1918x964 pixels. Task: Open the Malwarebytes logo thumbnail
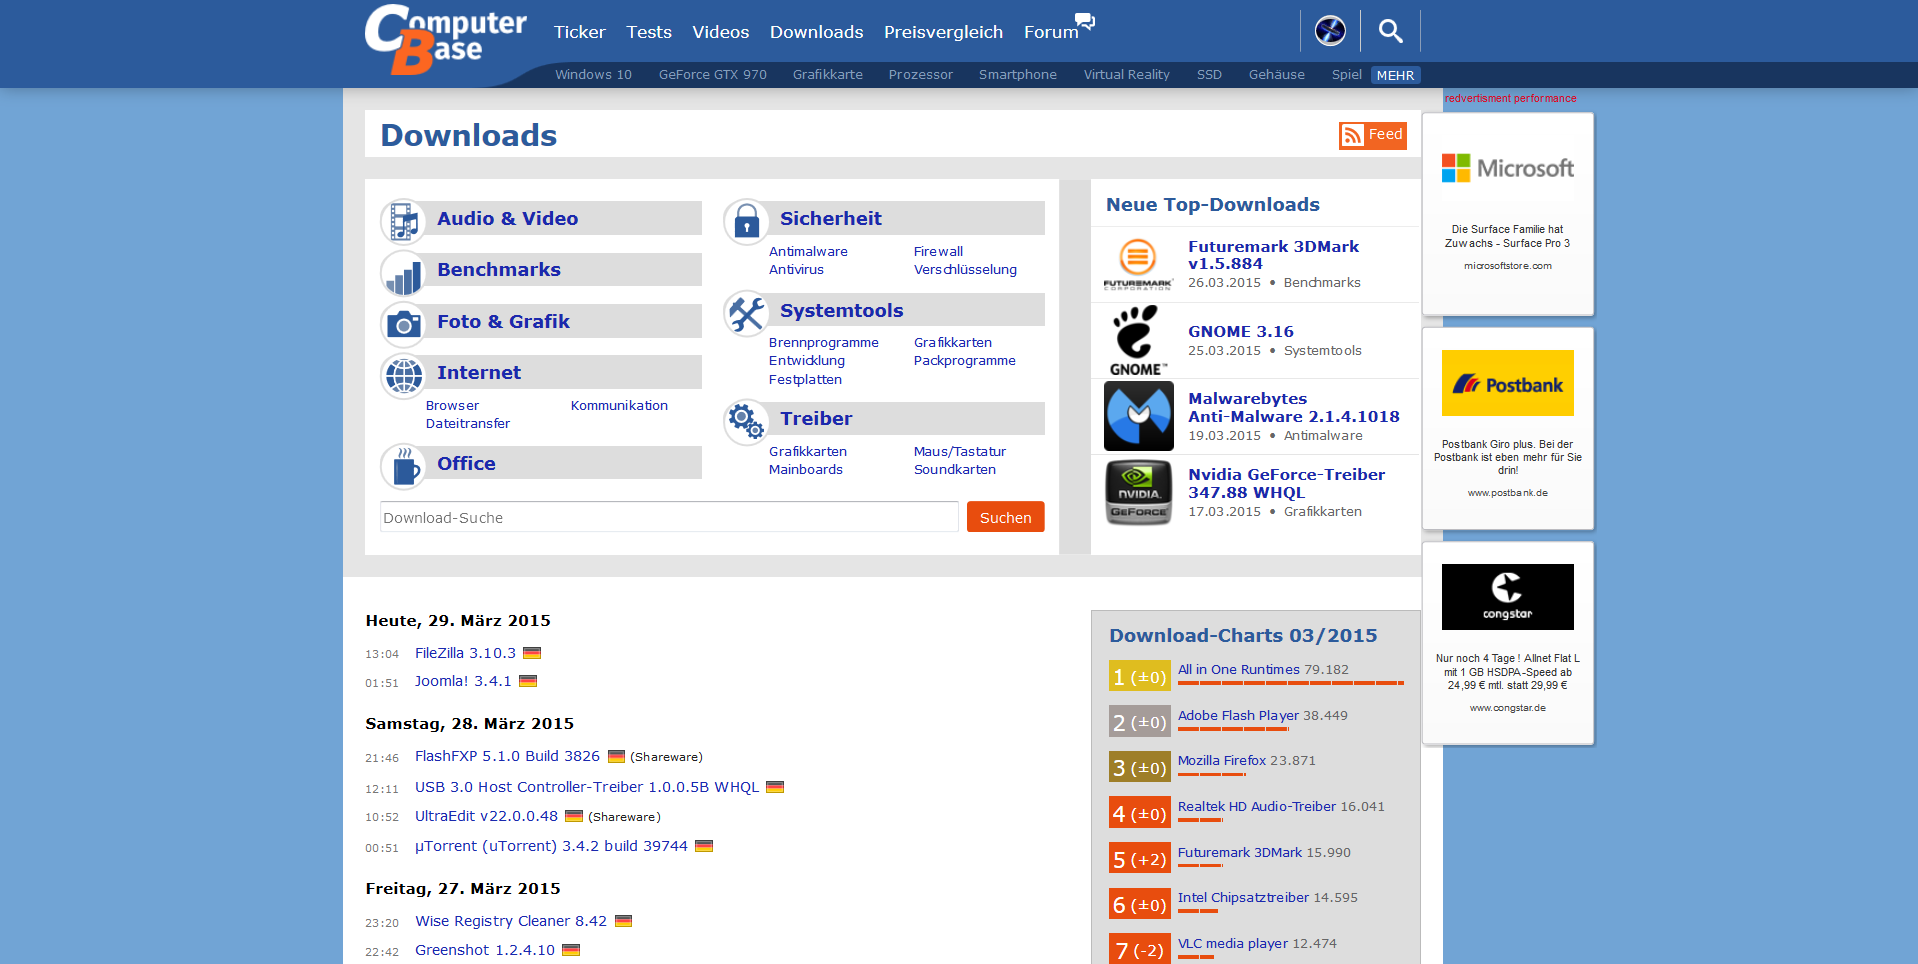pyautogui.click(x=1138, y=417)
